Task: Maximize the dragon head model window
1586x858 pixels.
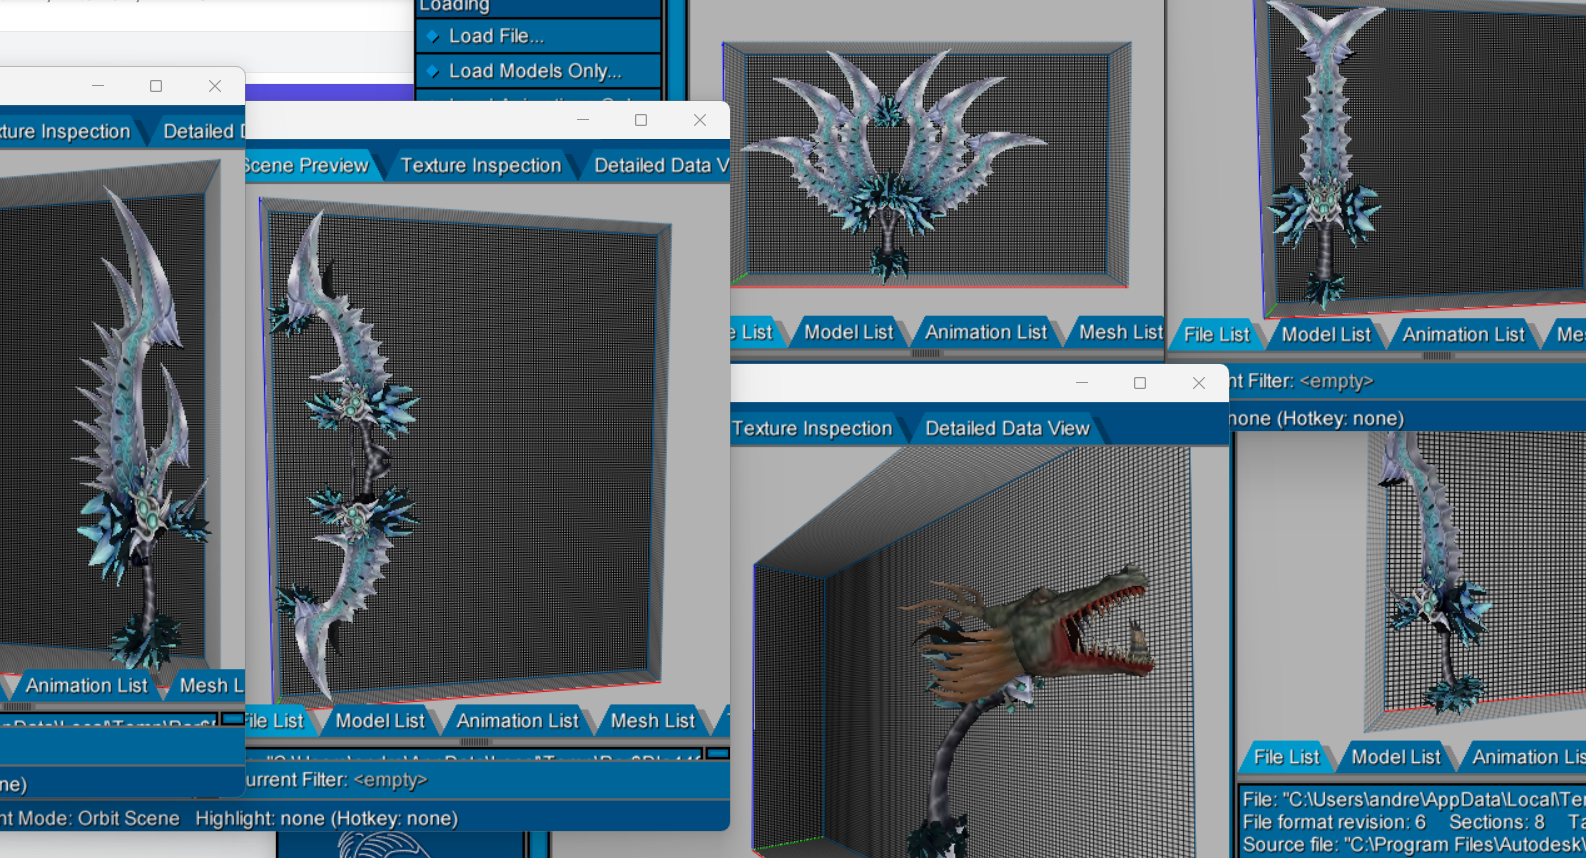Action: click(1139, 383)
